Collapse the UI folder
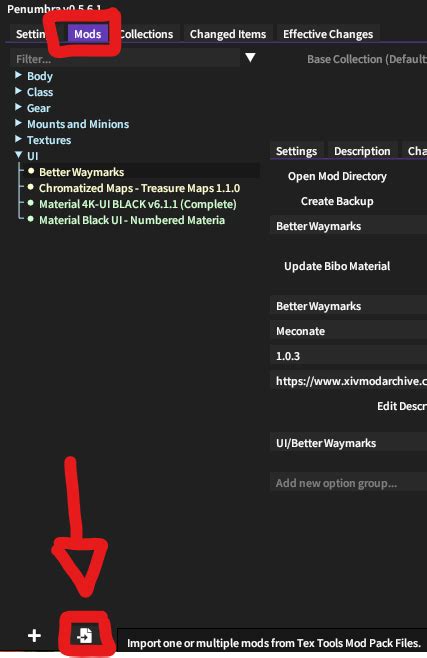Screen dimensions: 427x658 (x=18, y=155)
